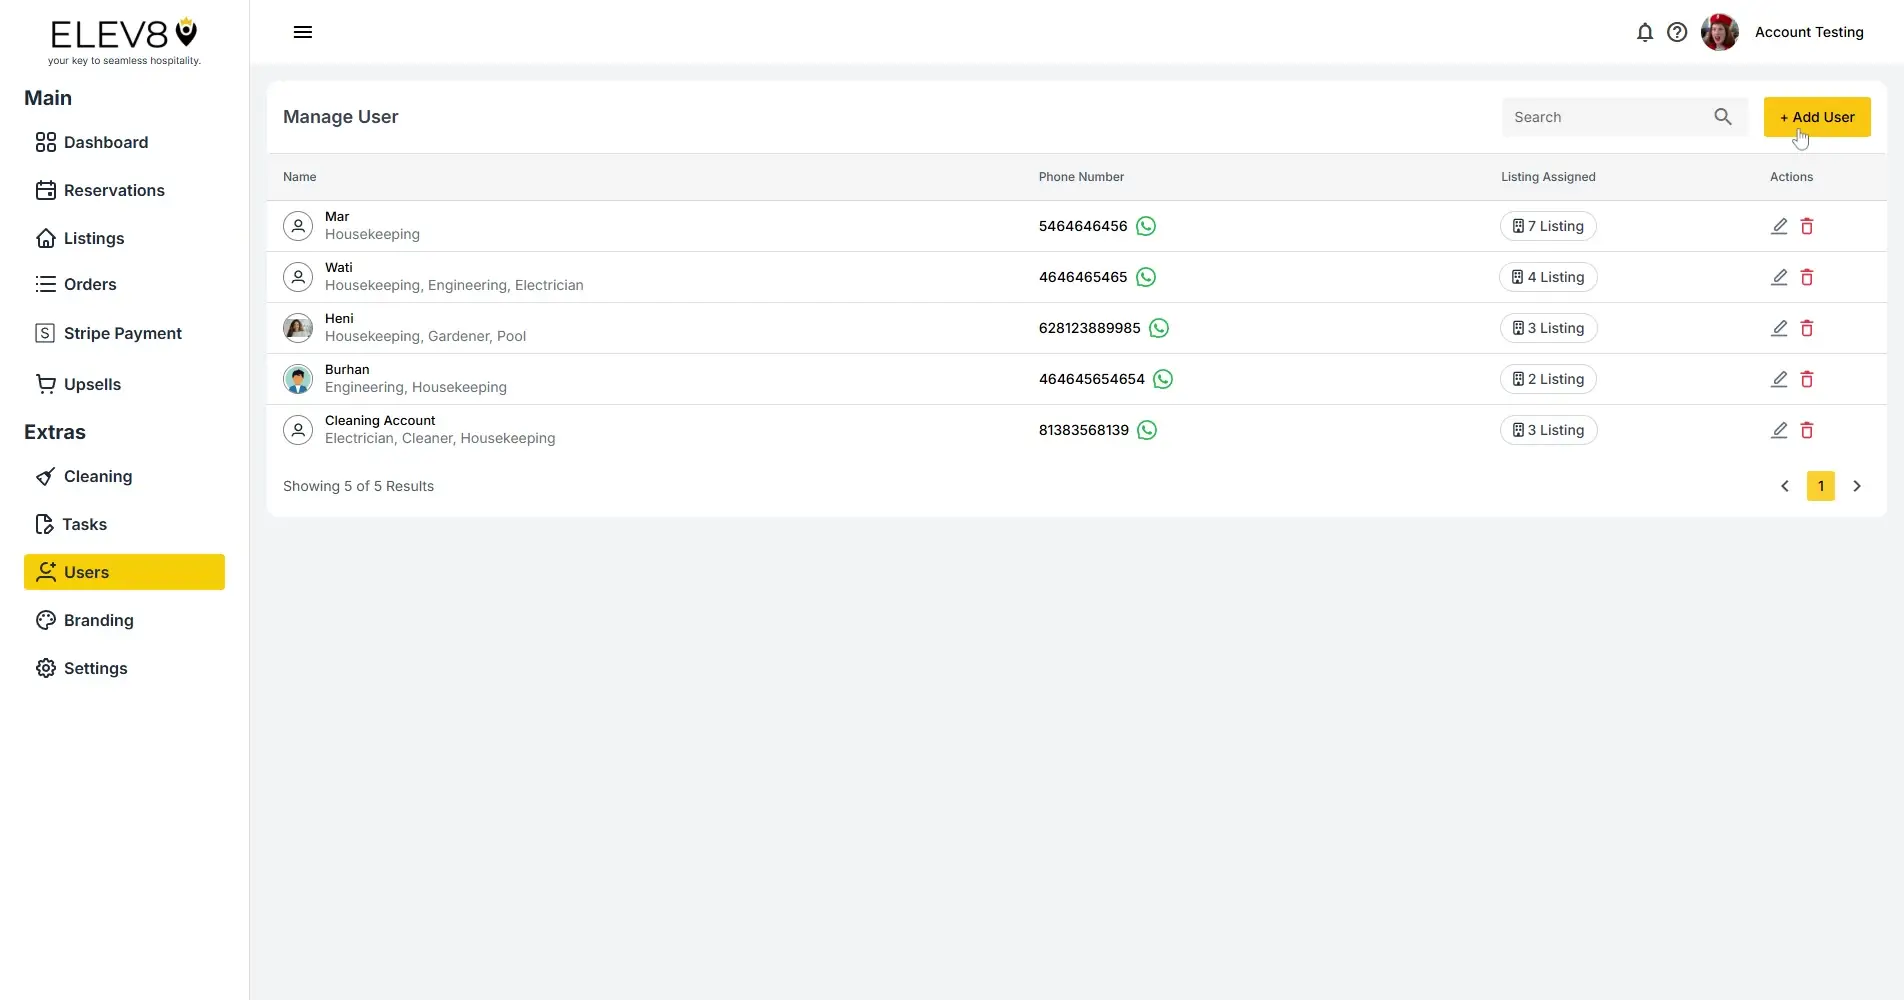Go to next page with right chevron
This screenshot has height=1000, width=1904.
click(1857, 486)
